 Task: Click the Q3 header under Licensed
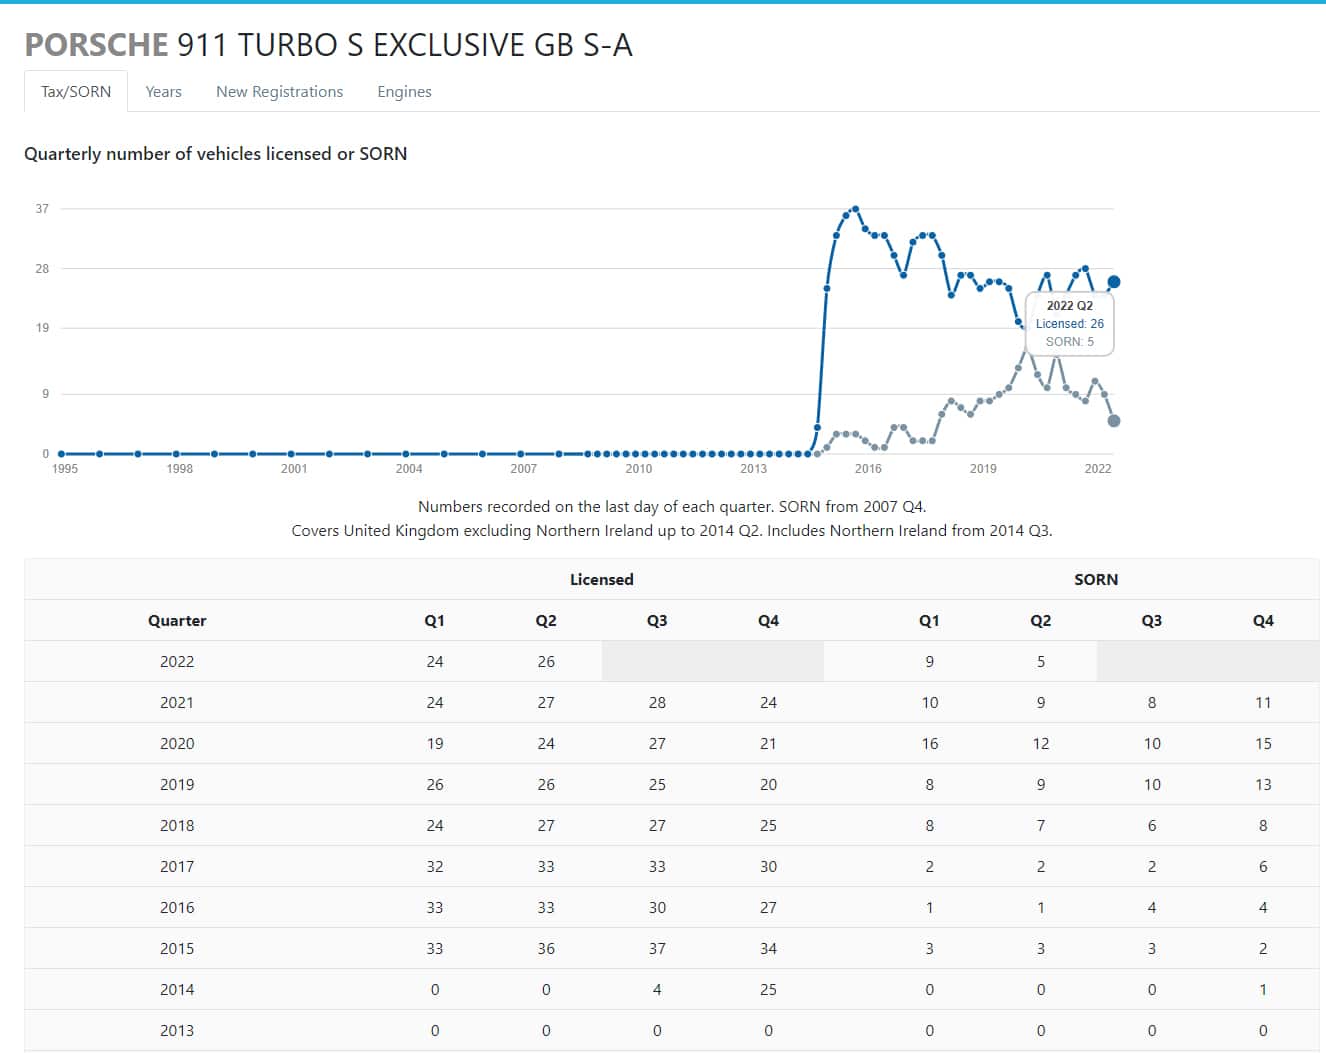coord(657,620)
